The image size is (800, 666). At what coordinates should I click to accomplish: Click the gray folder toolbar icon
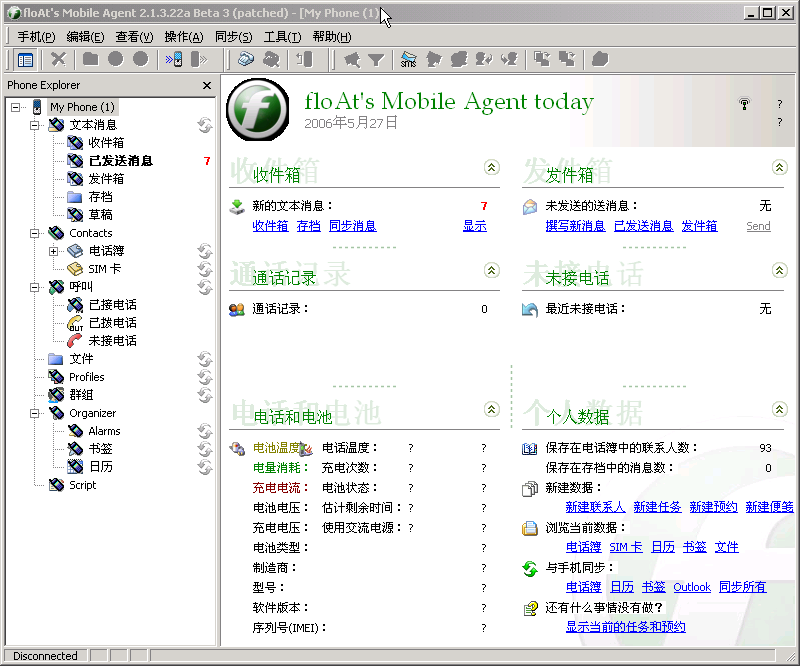point(90,60)
